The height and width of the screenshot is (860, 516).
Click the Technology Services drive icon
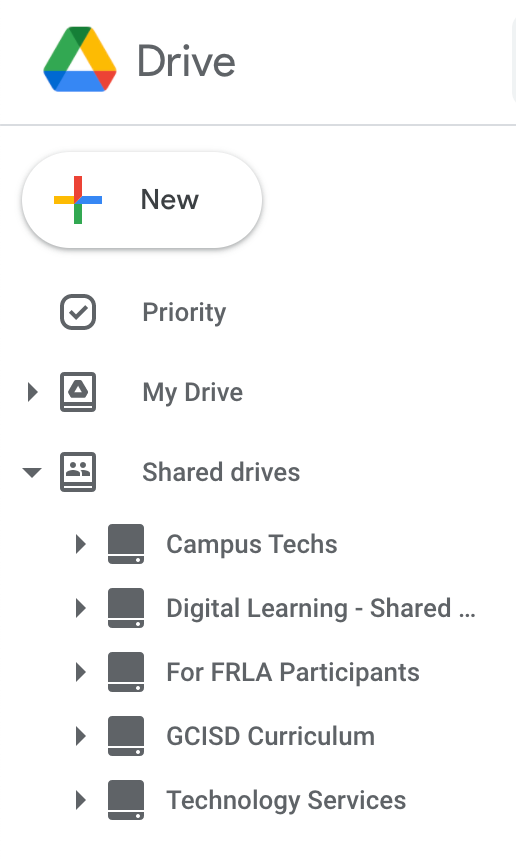[126, 800]
